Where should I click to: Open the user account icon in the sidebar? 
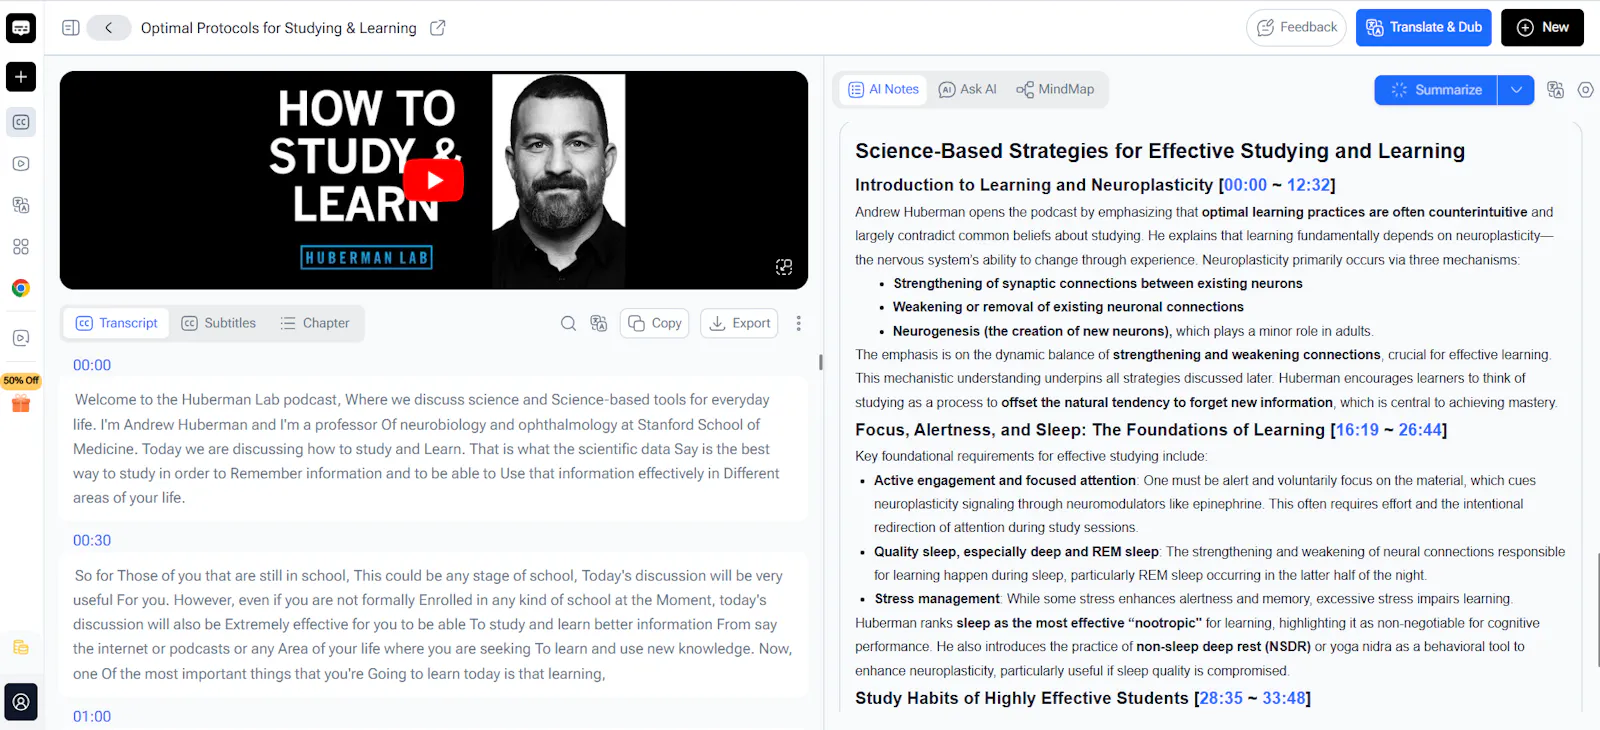point(21,702)
